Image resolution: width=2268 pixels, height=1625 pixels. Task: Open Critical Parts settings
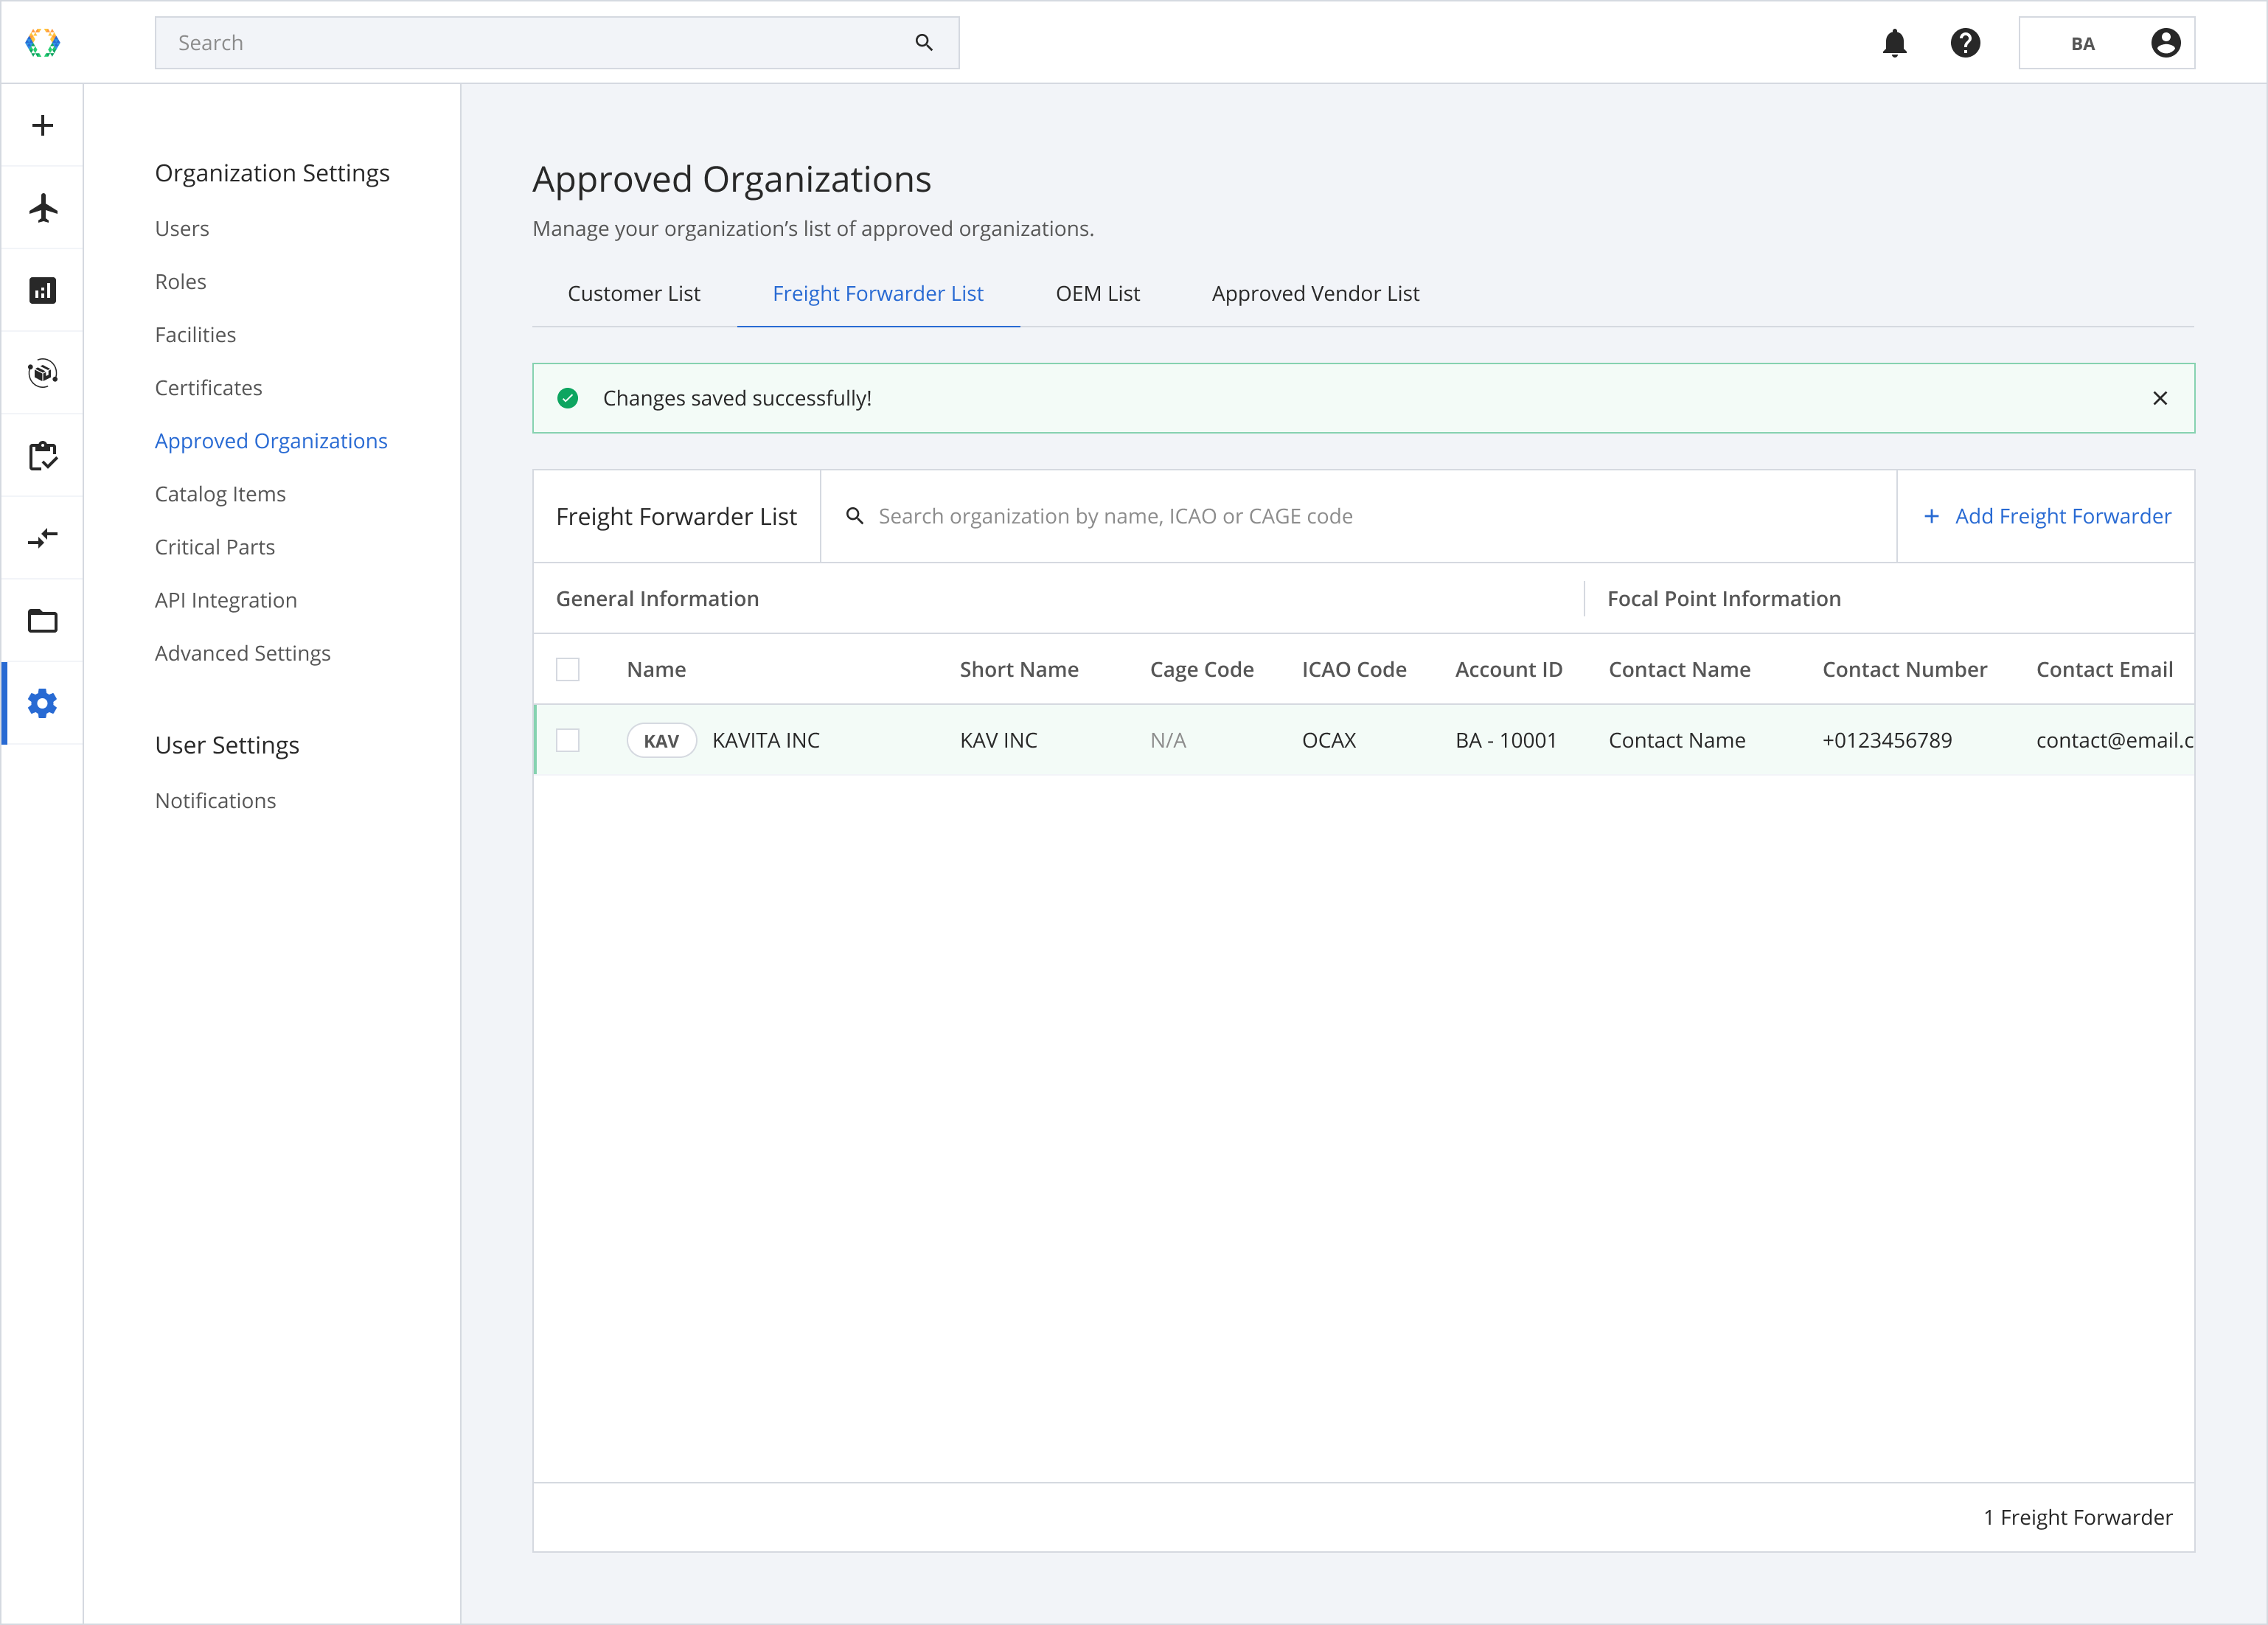point(215,547)
